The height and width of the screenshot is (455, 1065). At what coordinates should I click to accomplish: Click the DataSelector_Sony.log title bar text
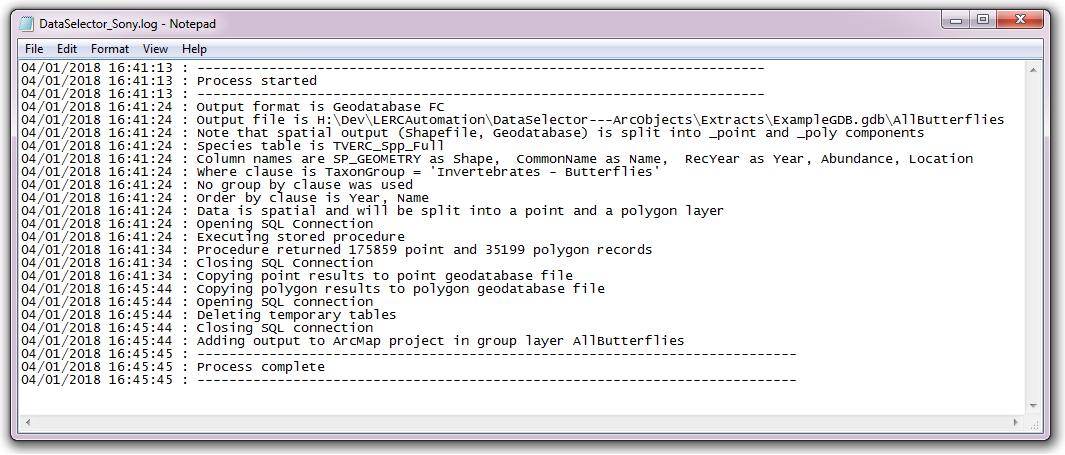127,24
